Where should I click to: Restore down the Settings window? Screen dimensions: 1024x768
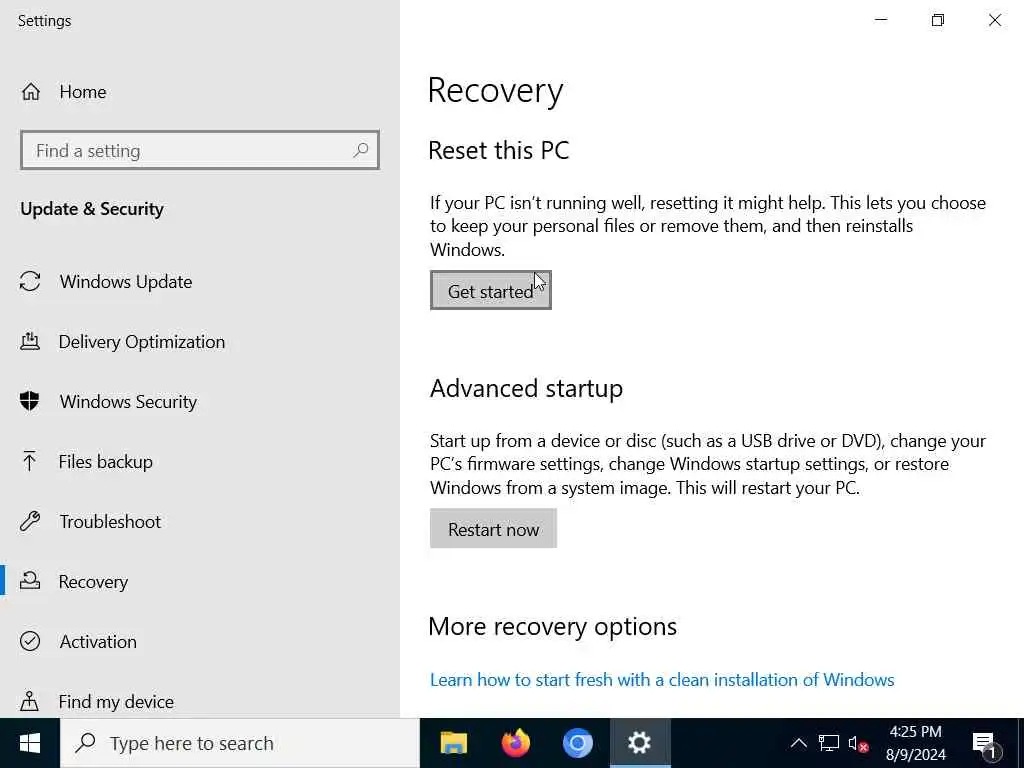coord(938,20)
